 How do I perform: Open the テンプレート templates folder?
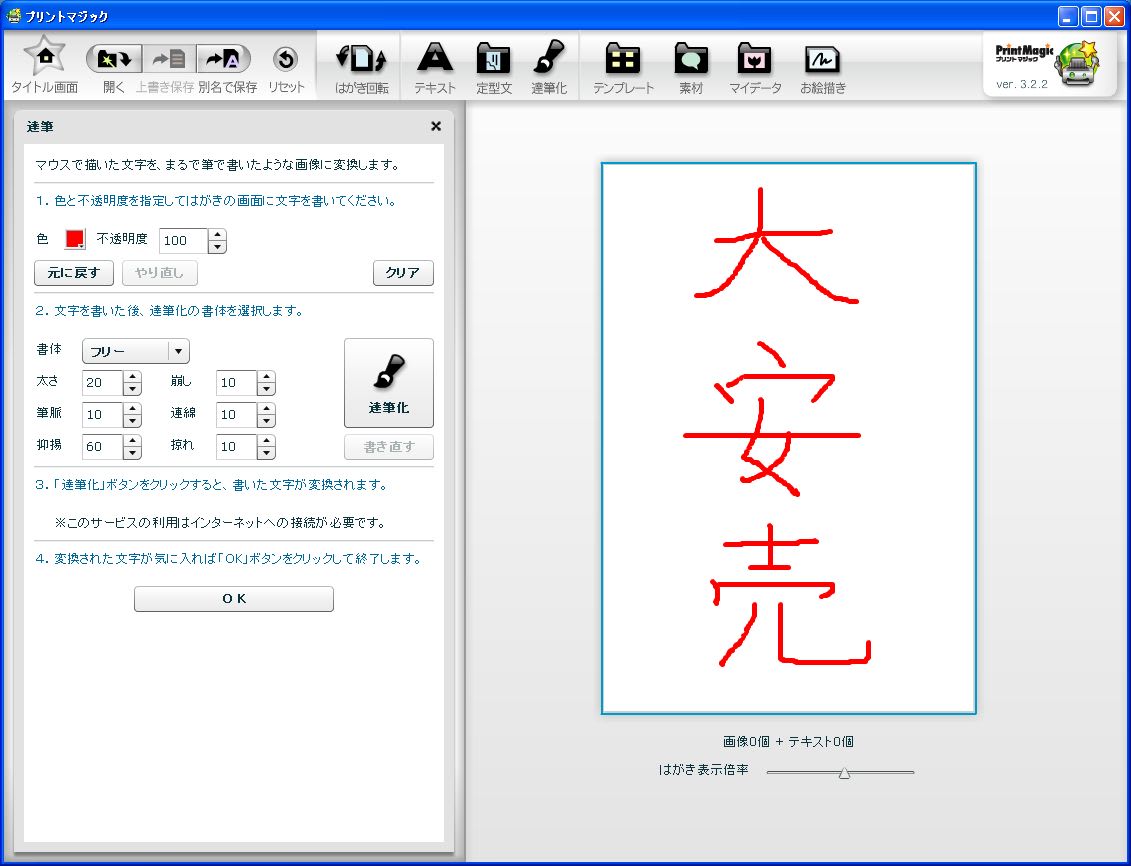coord(623,60)
